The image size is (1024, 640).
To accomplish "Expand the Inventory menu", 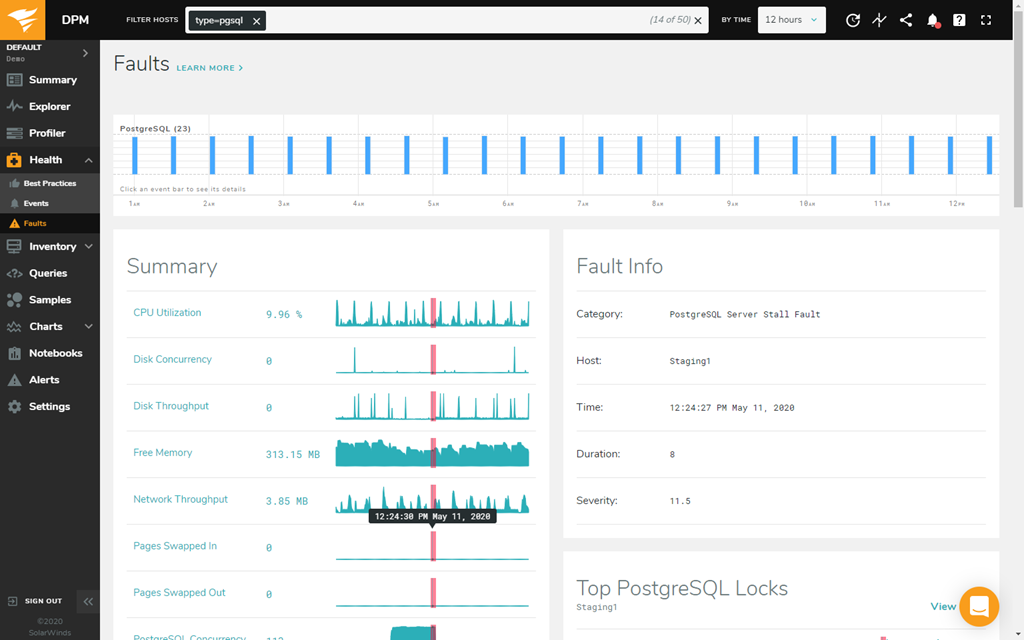I will coord(88,246).
